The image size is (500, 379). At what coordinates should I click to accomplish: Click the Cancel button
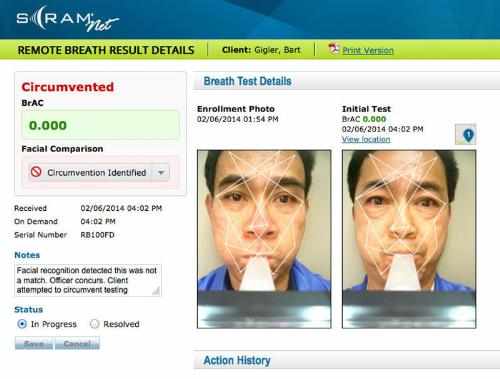77,343
